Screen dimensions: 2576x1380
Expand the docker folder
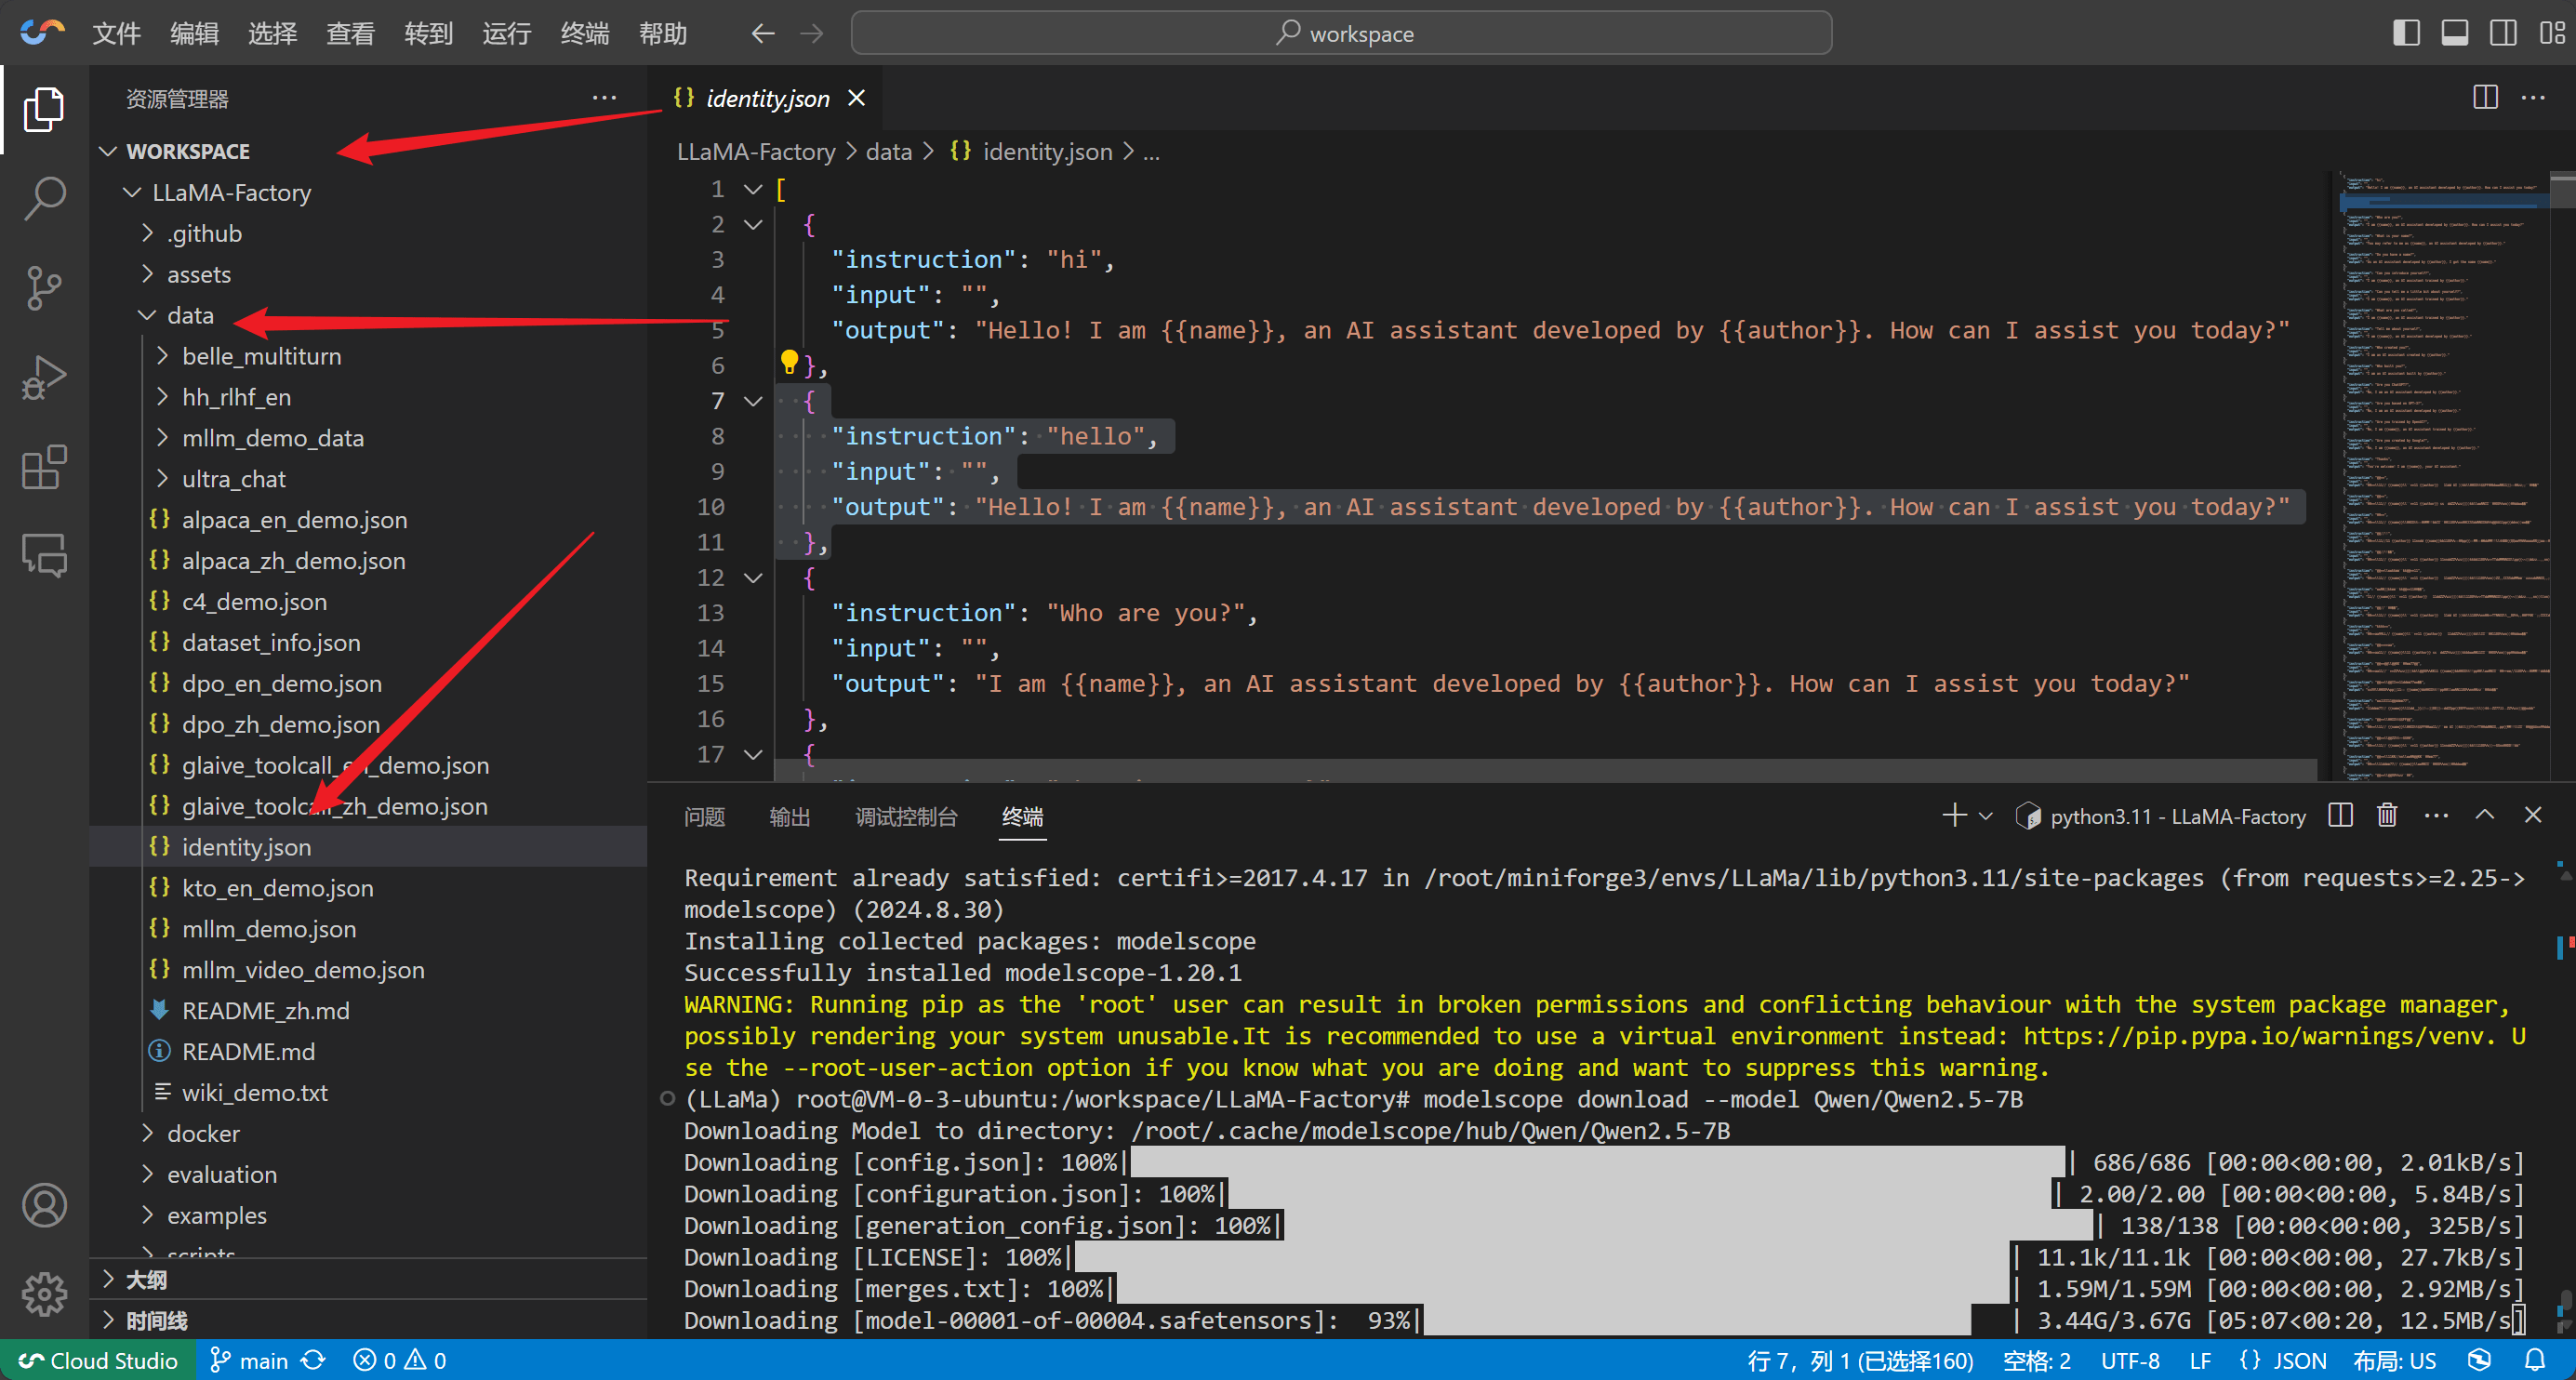tap(203, 1133)
